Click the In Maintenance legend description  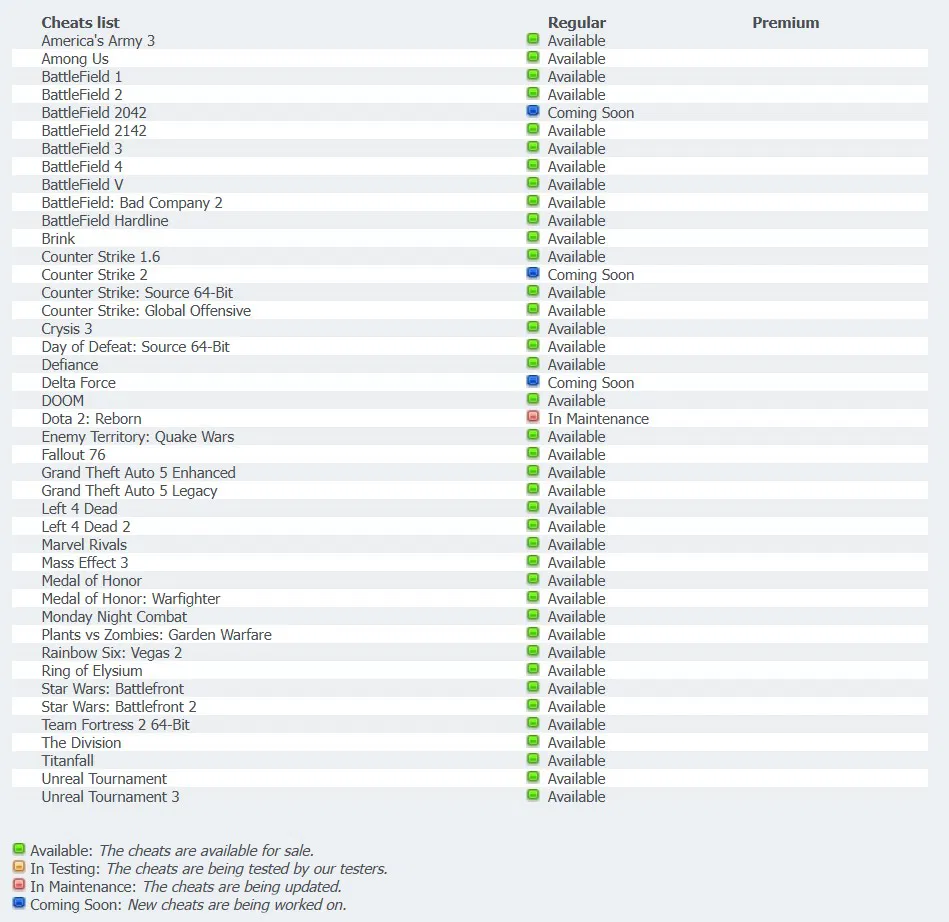coord(242,887)
